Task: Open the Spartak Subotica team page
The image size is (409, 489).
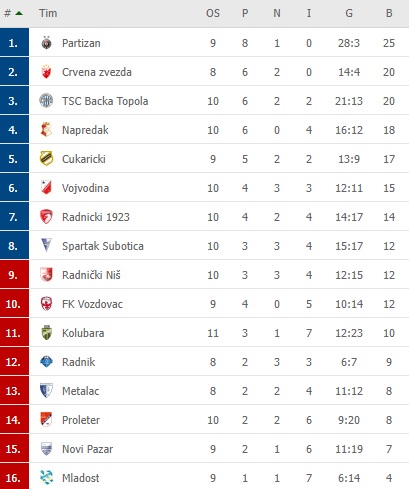Action: pos(103,246)
